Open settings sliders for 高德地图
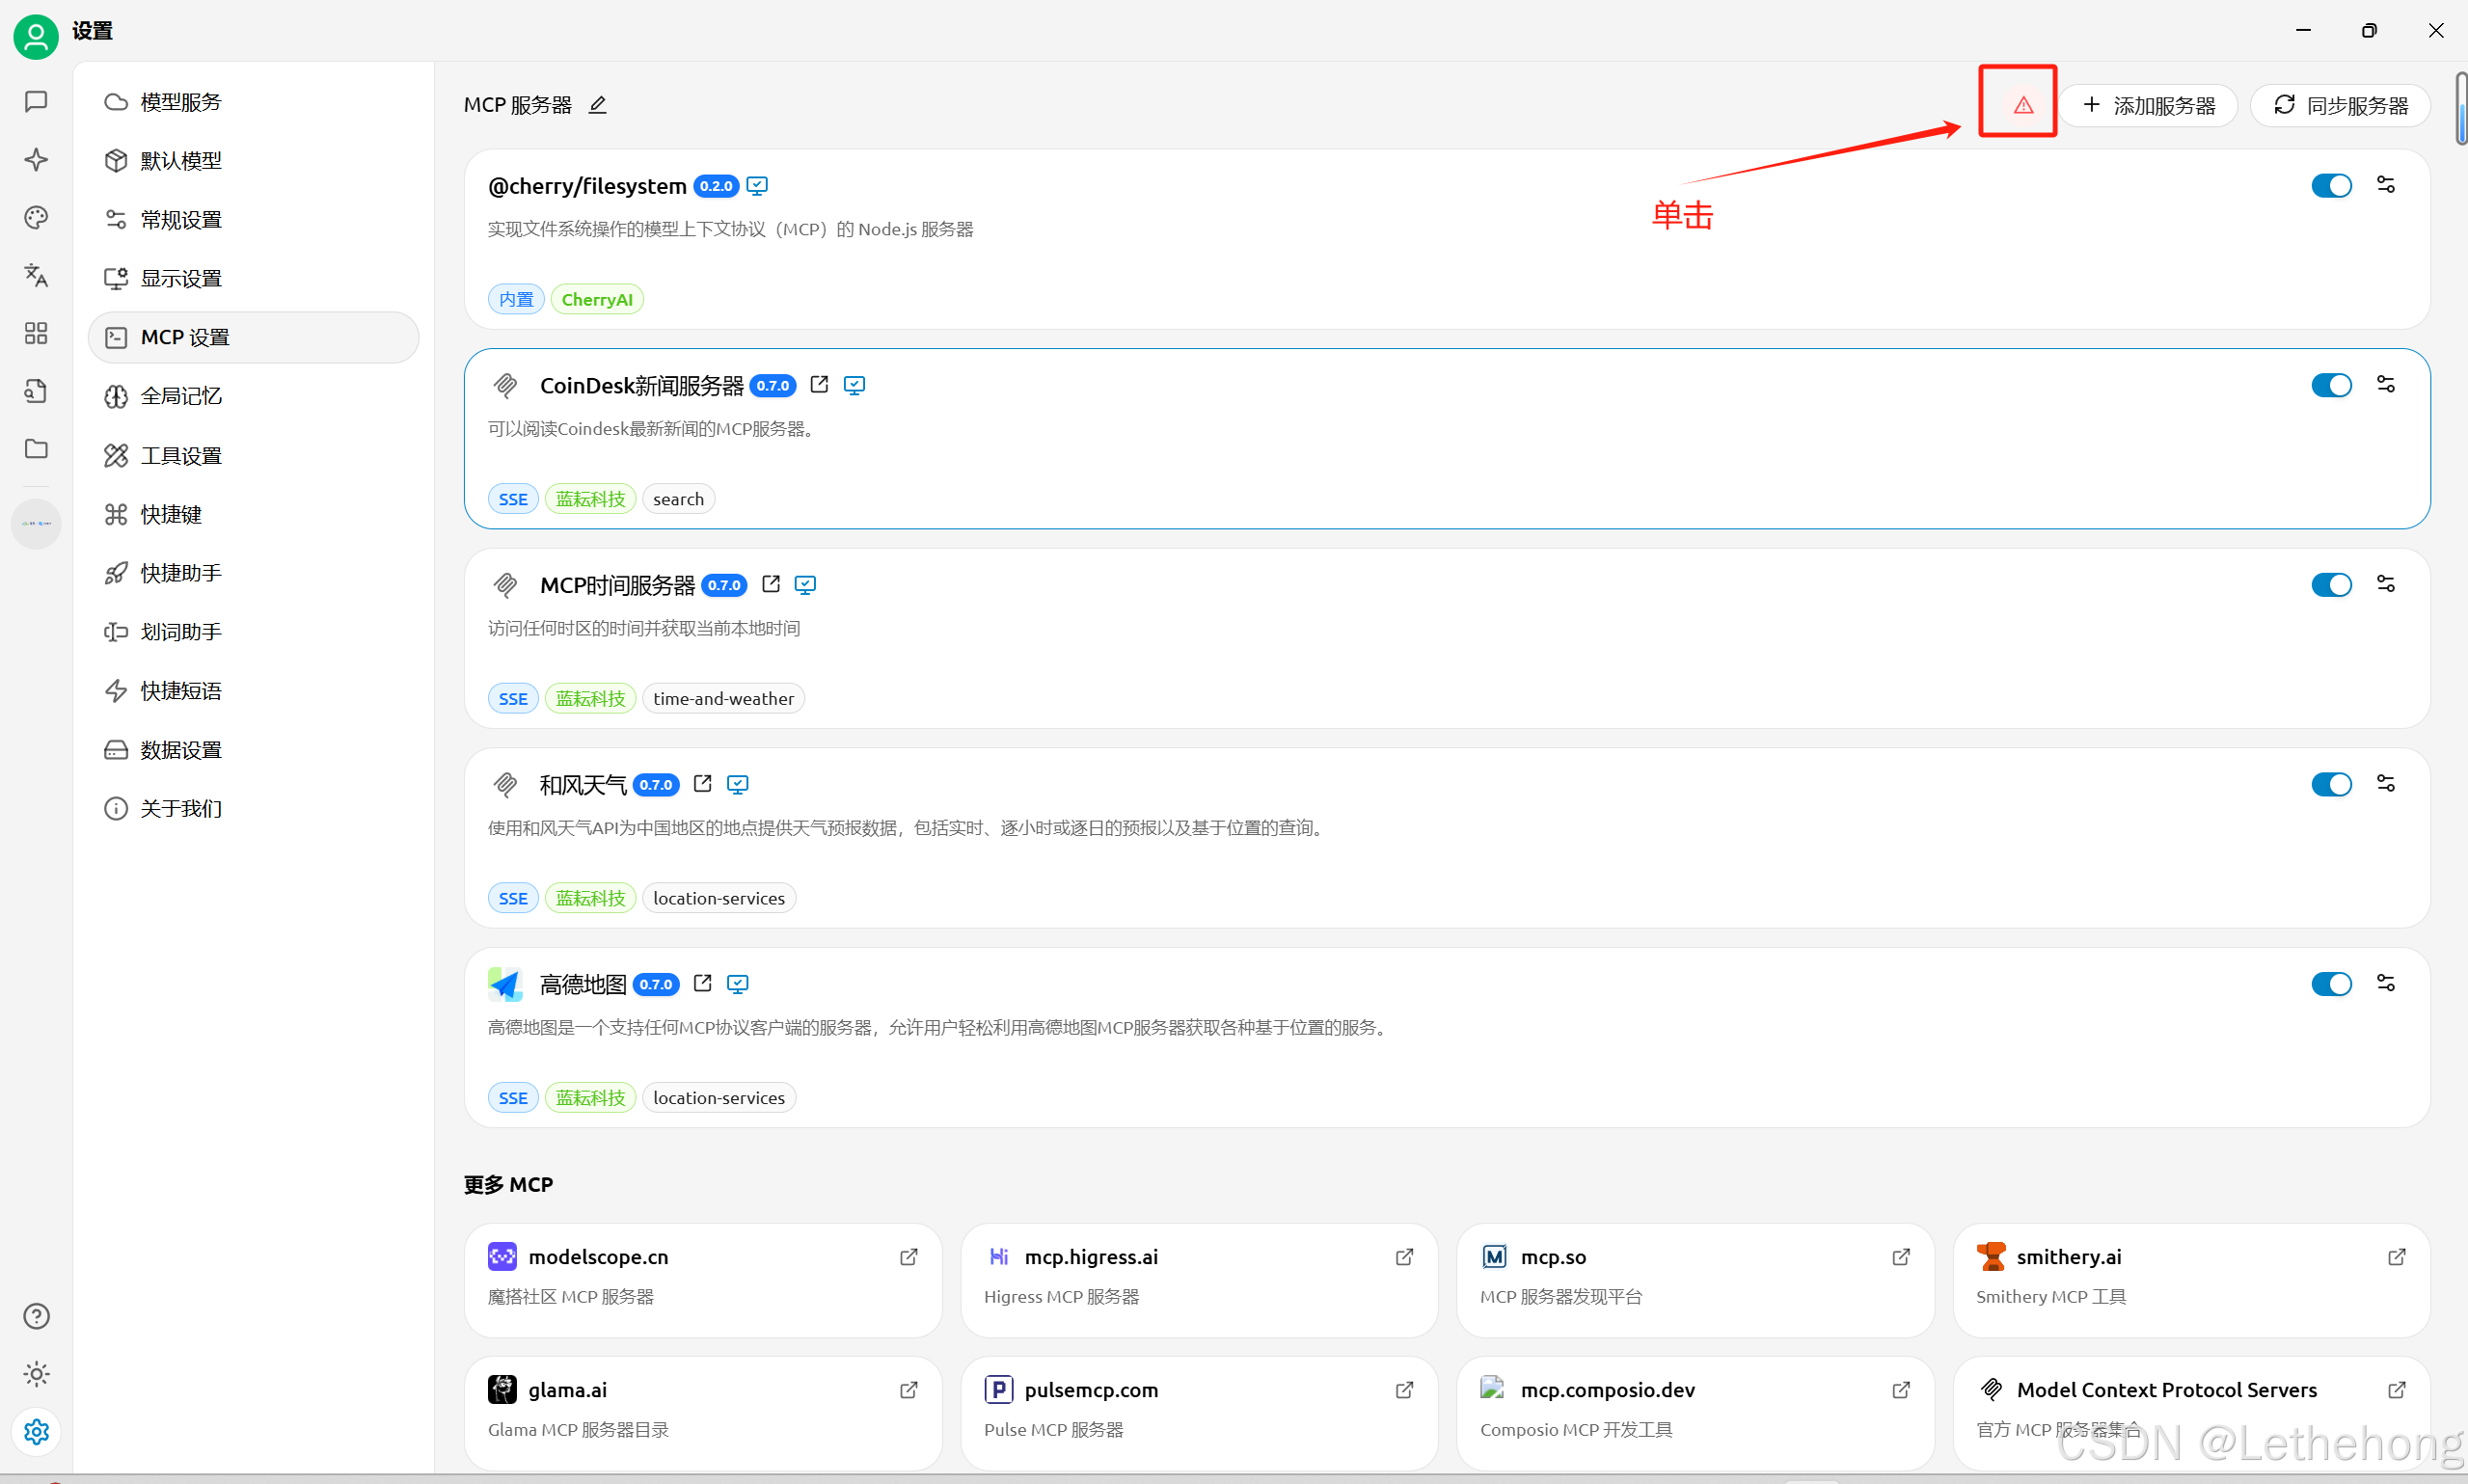Screen dimensions: 2468x1484 (x=2386, y=983)
